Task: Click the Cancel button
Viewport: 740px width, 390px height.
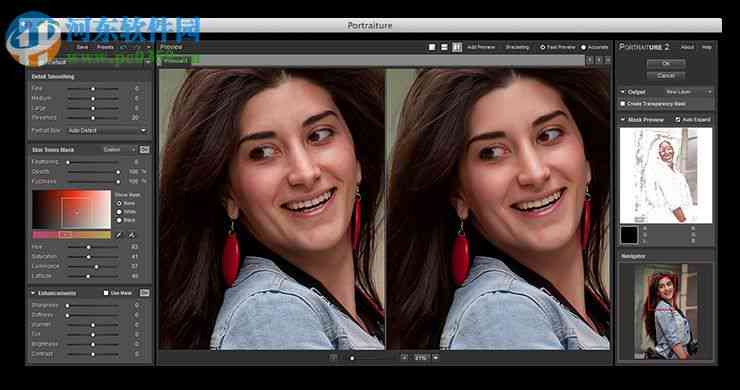Action: pyautogui.click(x=666, y=76)
